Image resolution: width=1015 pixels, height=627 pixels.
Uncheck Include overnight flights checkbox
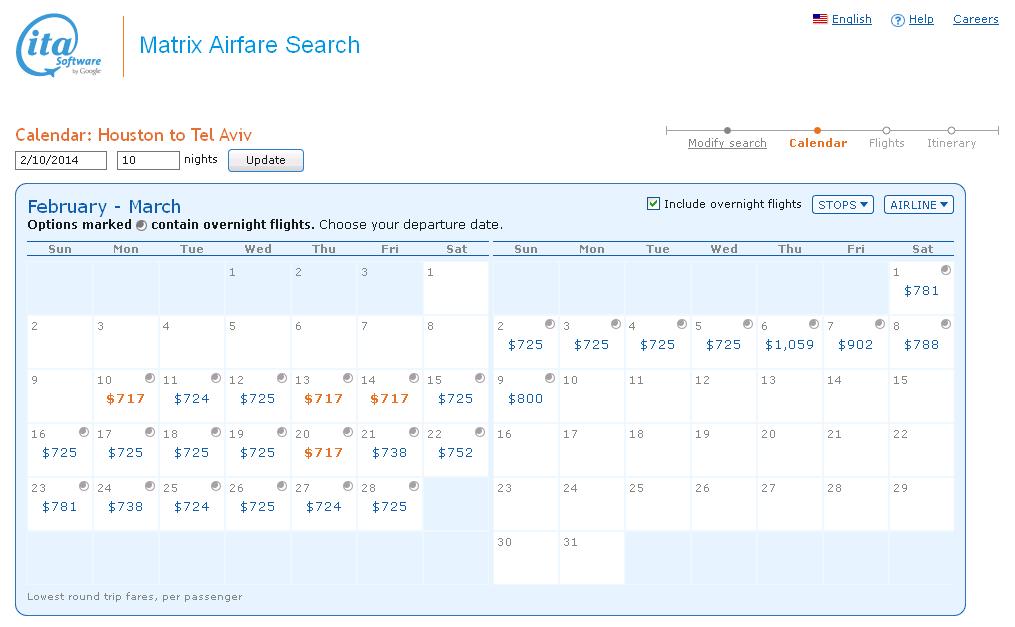pyautogui.click(x=653, y=204)
